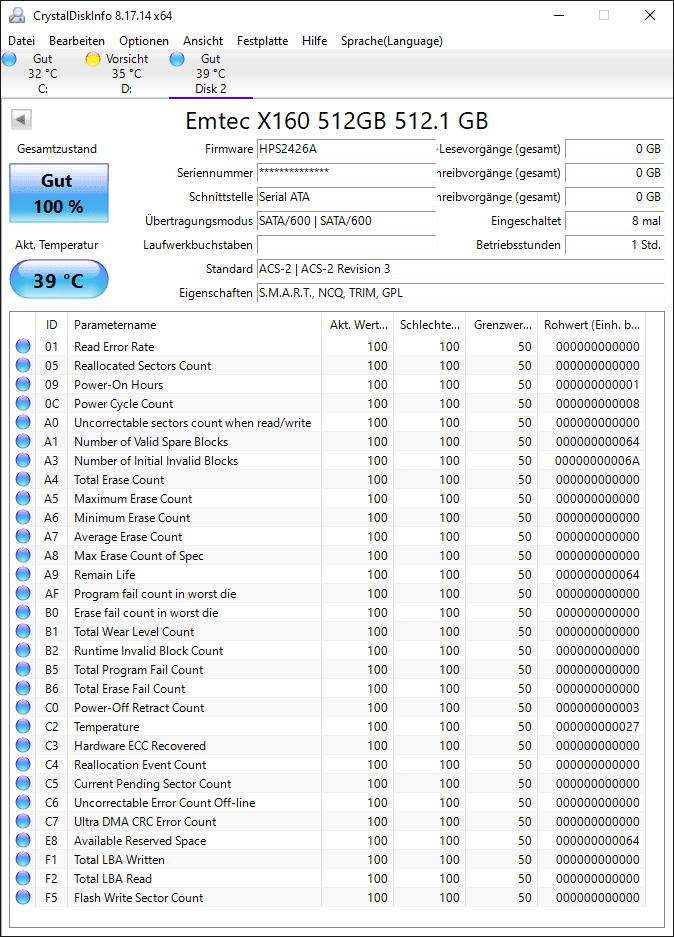Open the Festplatte menu
This screenshot has width=674, height=937.
(262, 41)
